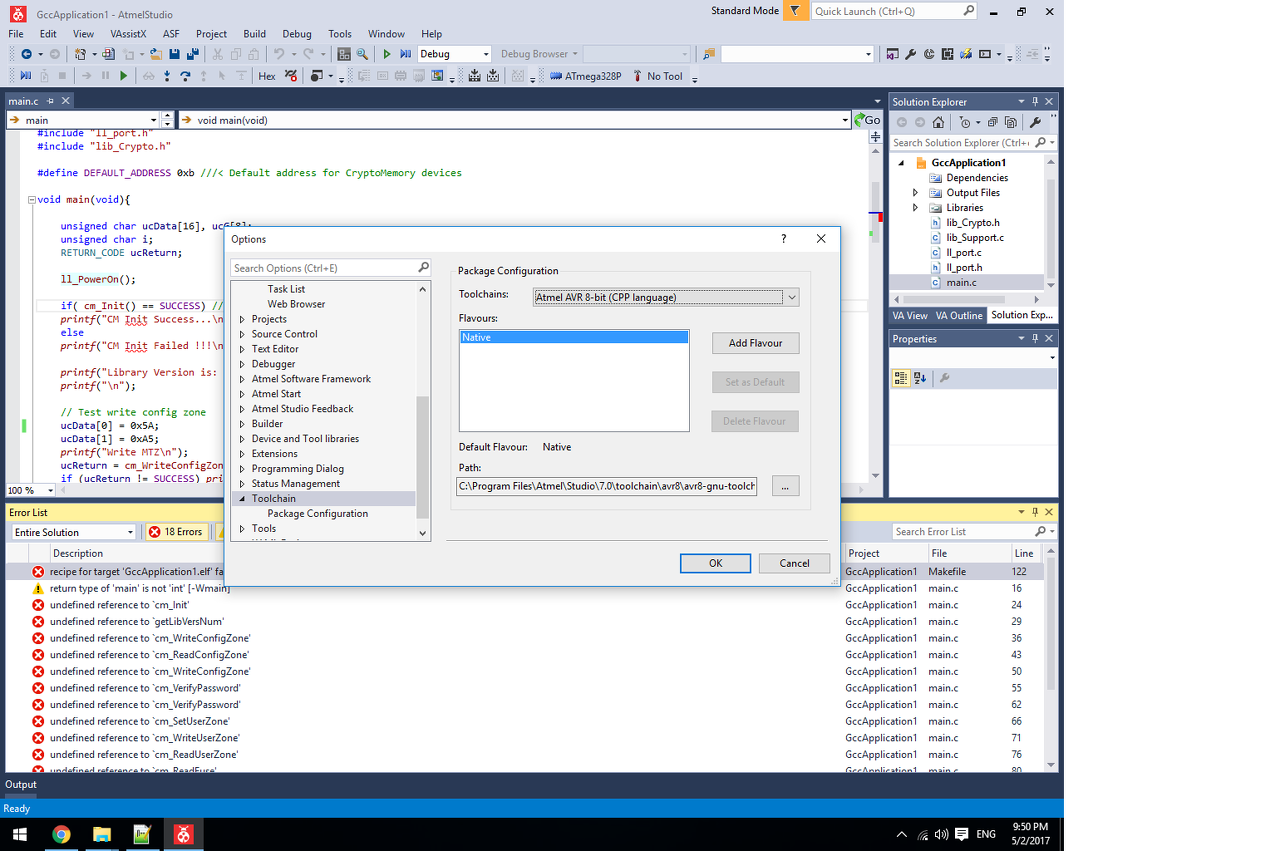This screenshot has height=851, width=1280.
Task: Toggle Hex display mode button
Action: [267, 76]
